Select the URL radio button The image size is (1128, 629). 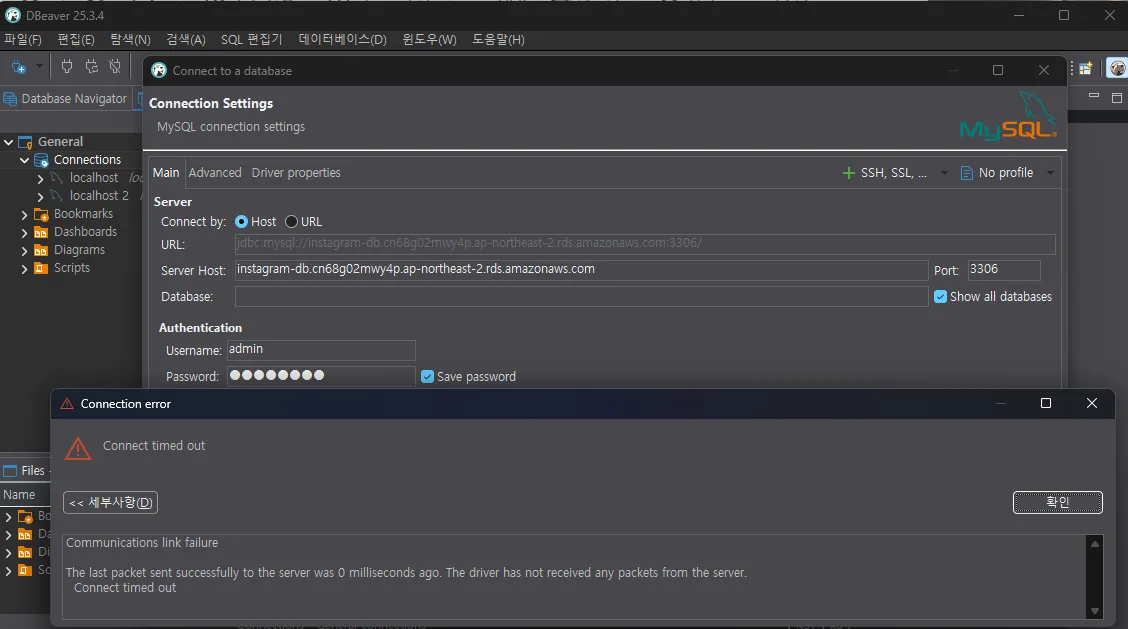point(290,221)
